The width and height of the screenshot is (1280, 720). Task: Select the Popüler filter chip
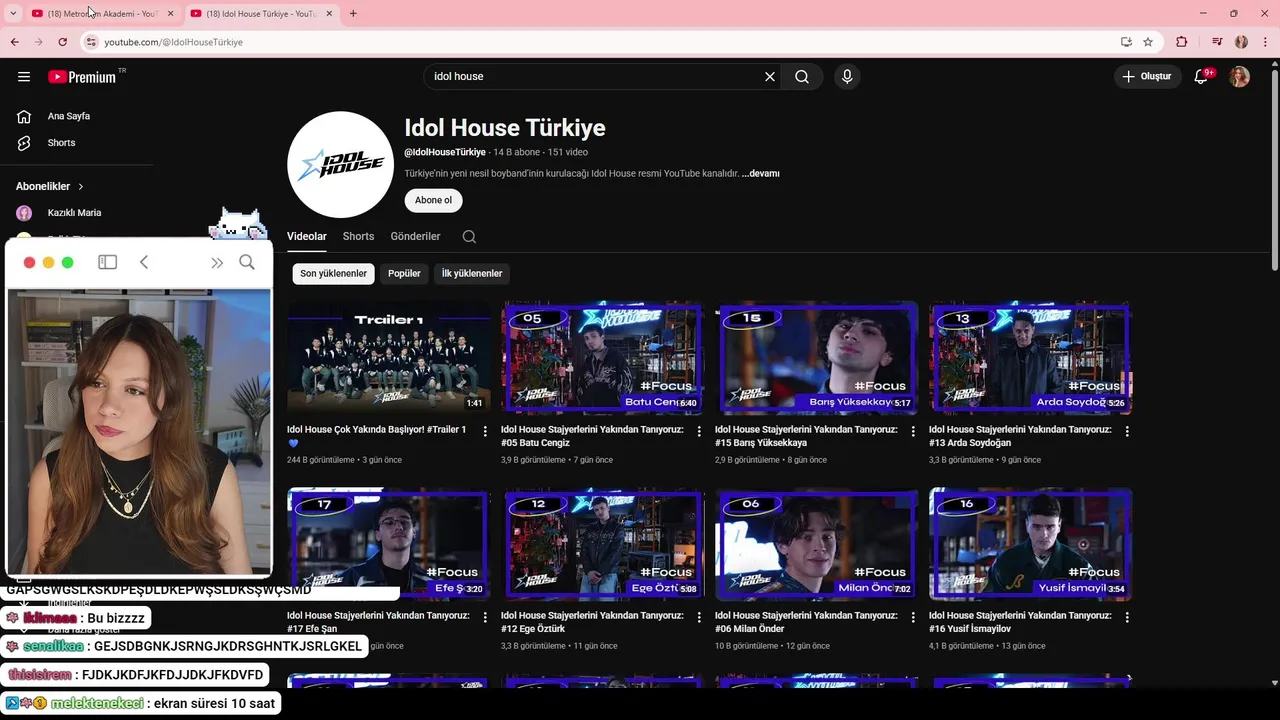[404, 274]
